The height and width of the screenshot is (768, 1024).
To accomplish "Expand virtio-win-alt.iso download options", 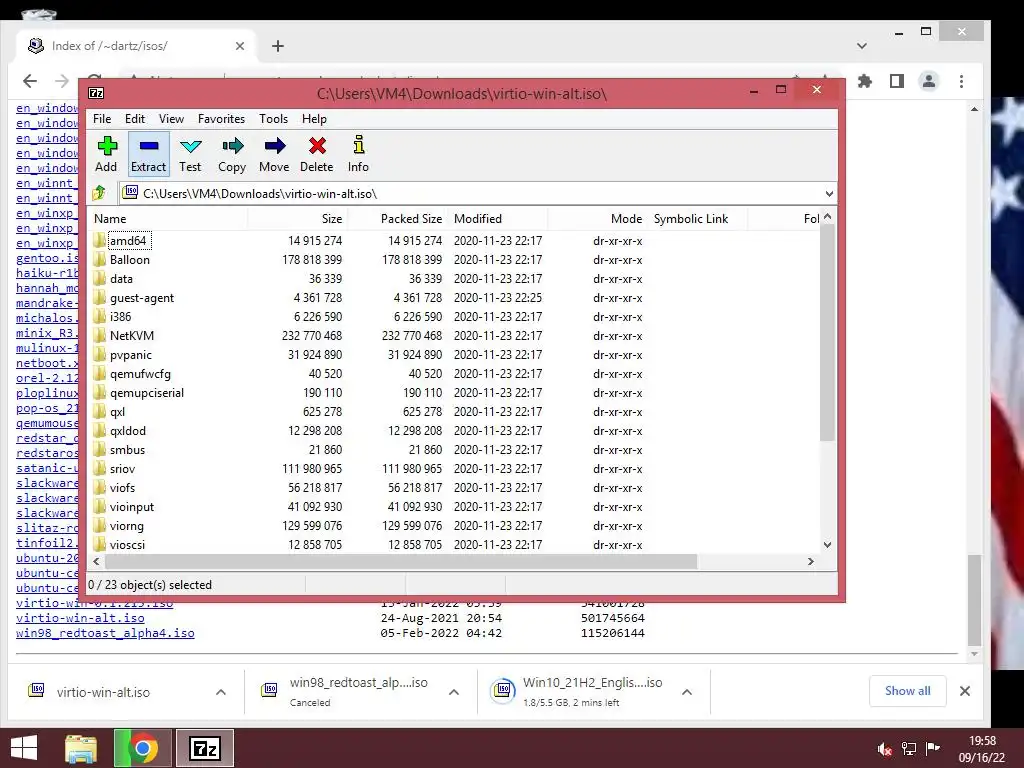I will (x=221, y=692).
